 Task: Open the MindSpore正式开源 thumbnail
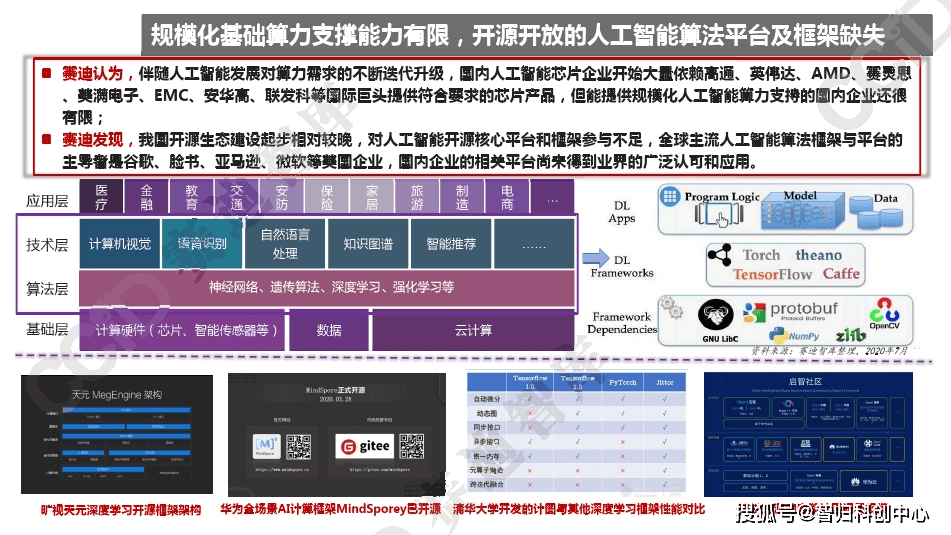pos(337,434)
